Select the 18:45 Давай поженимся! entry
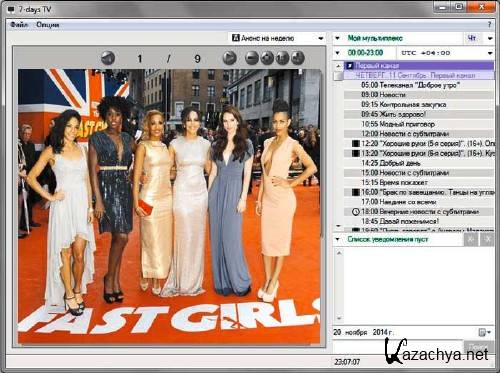 pos(419,221)
